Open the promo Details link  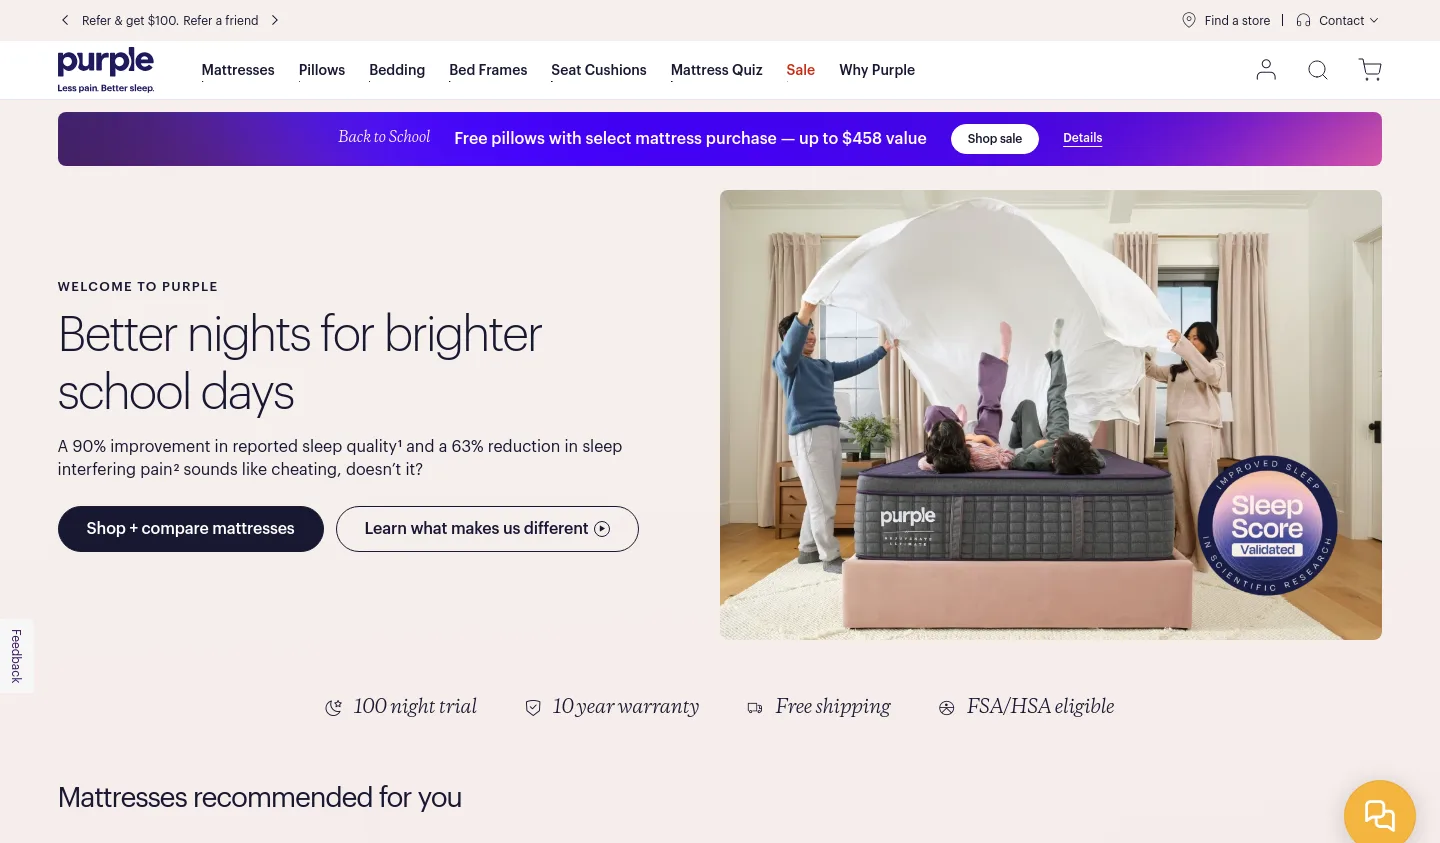click(1082, 138)
